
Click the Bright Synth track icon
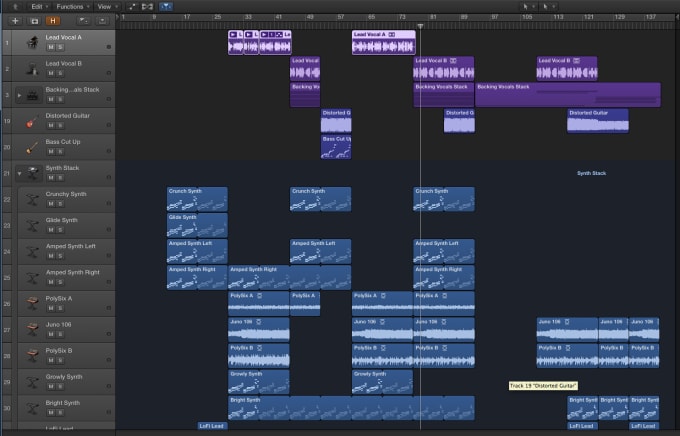click(32, 408)
